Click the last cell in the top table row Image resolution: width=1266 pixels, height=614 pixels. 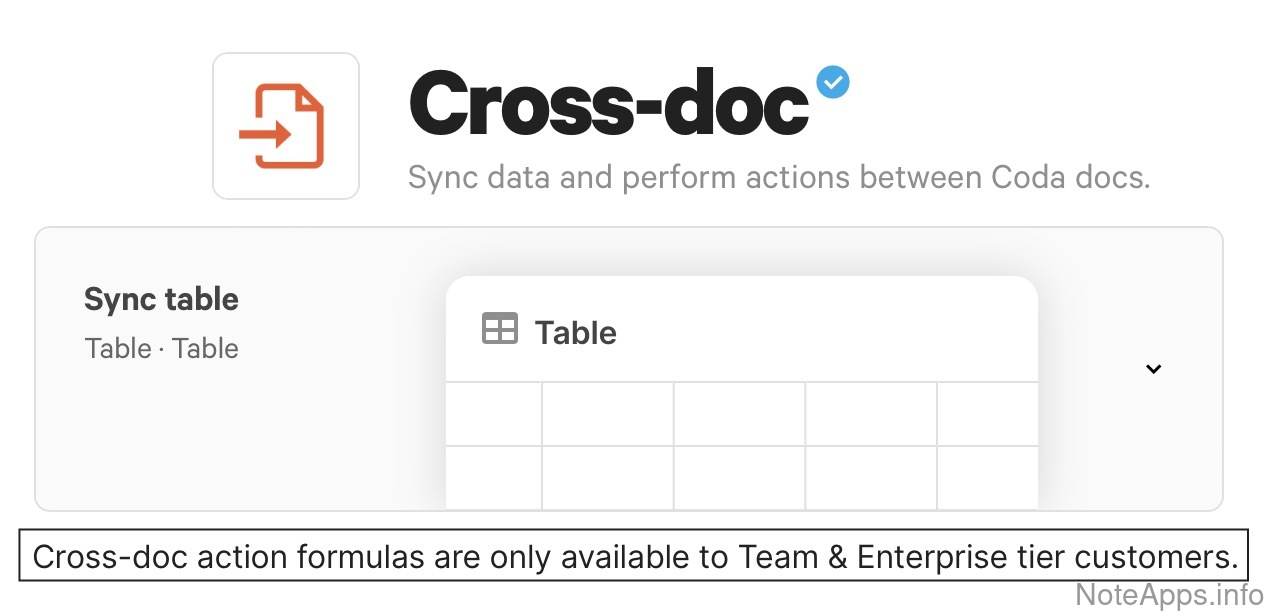click(987, 414)
